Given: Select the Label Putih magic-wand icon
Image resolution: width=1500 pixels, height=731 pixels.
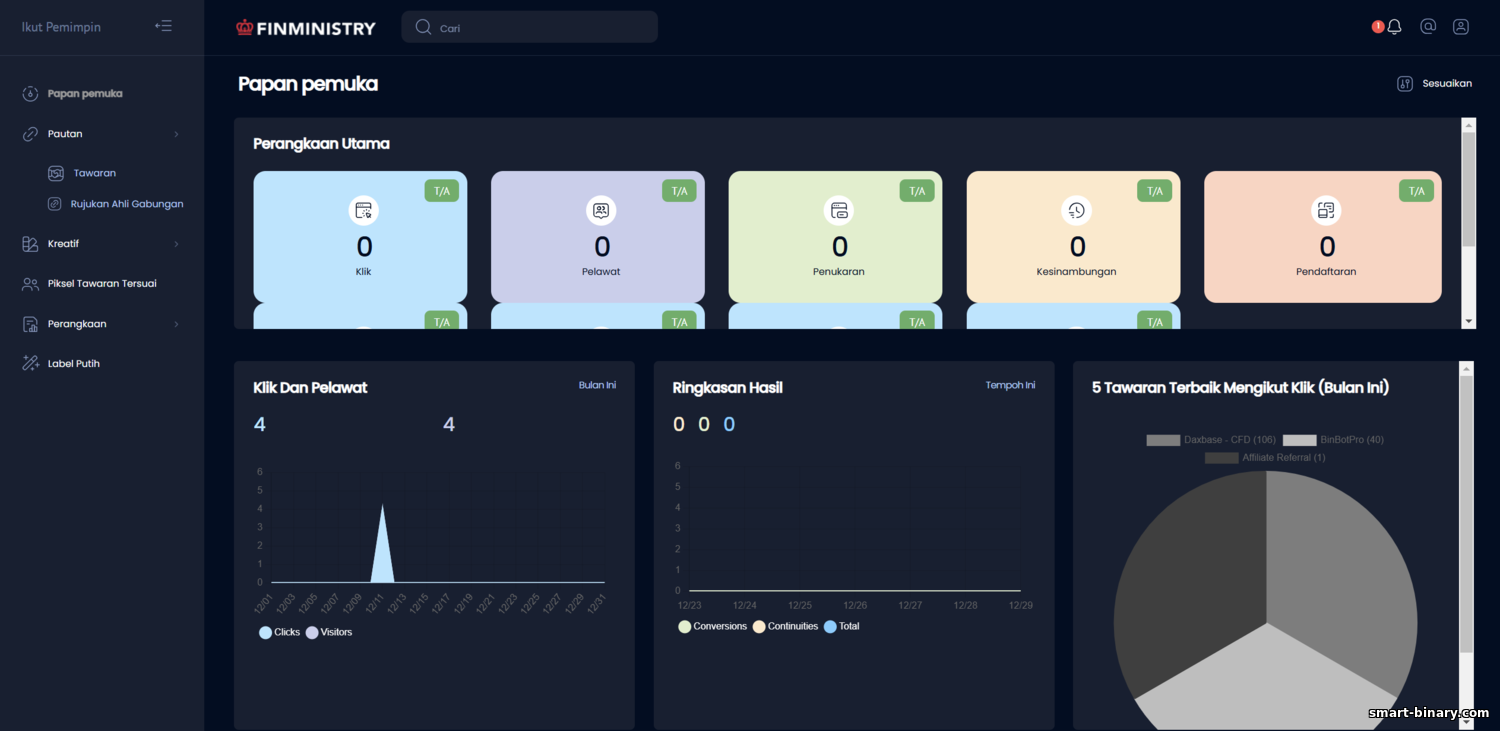Looking at the screenshot, I should coord(30,364).
